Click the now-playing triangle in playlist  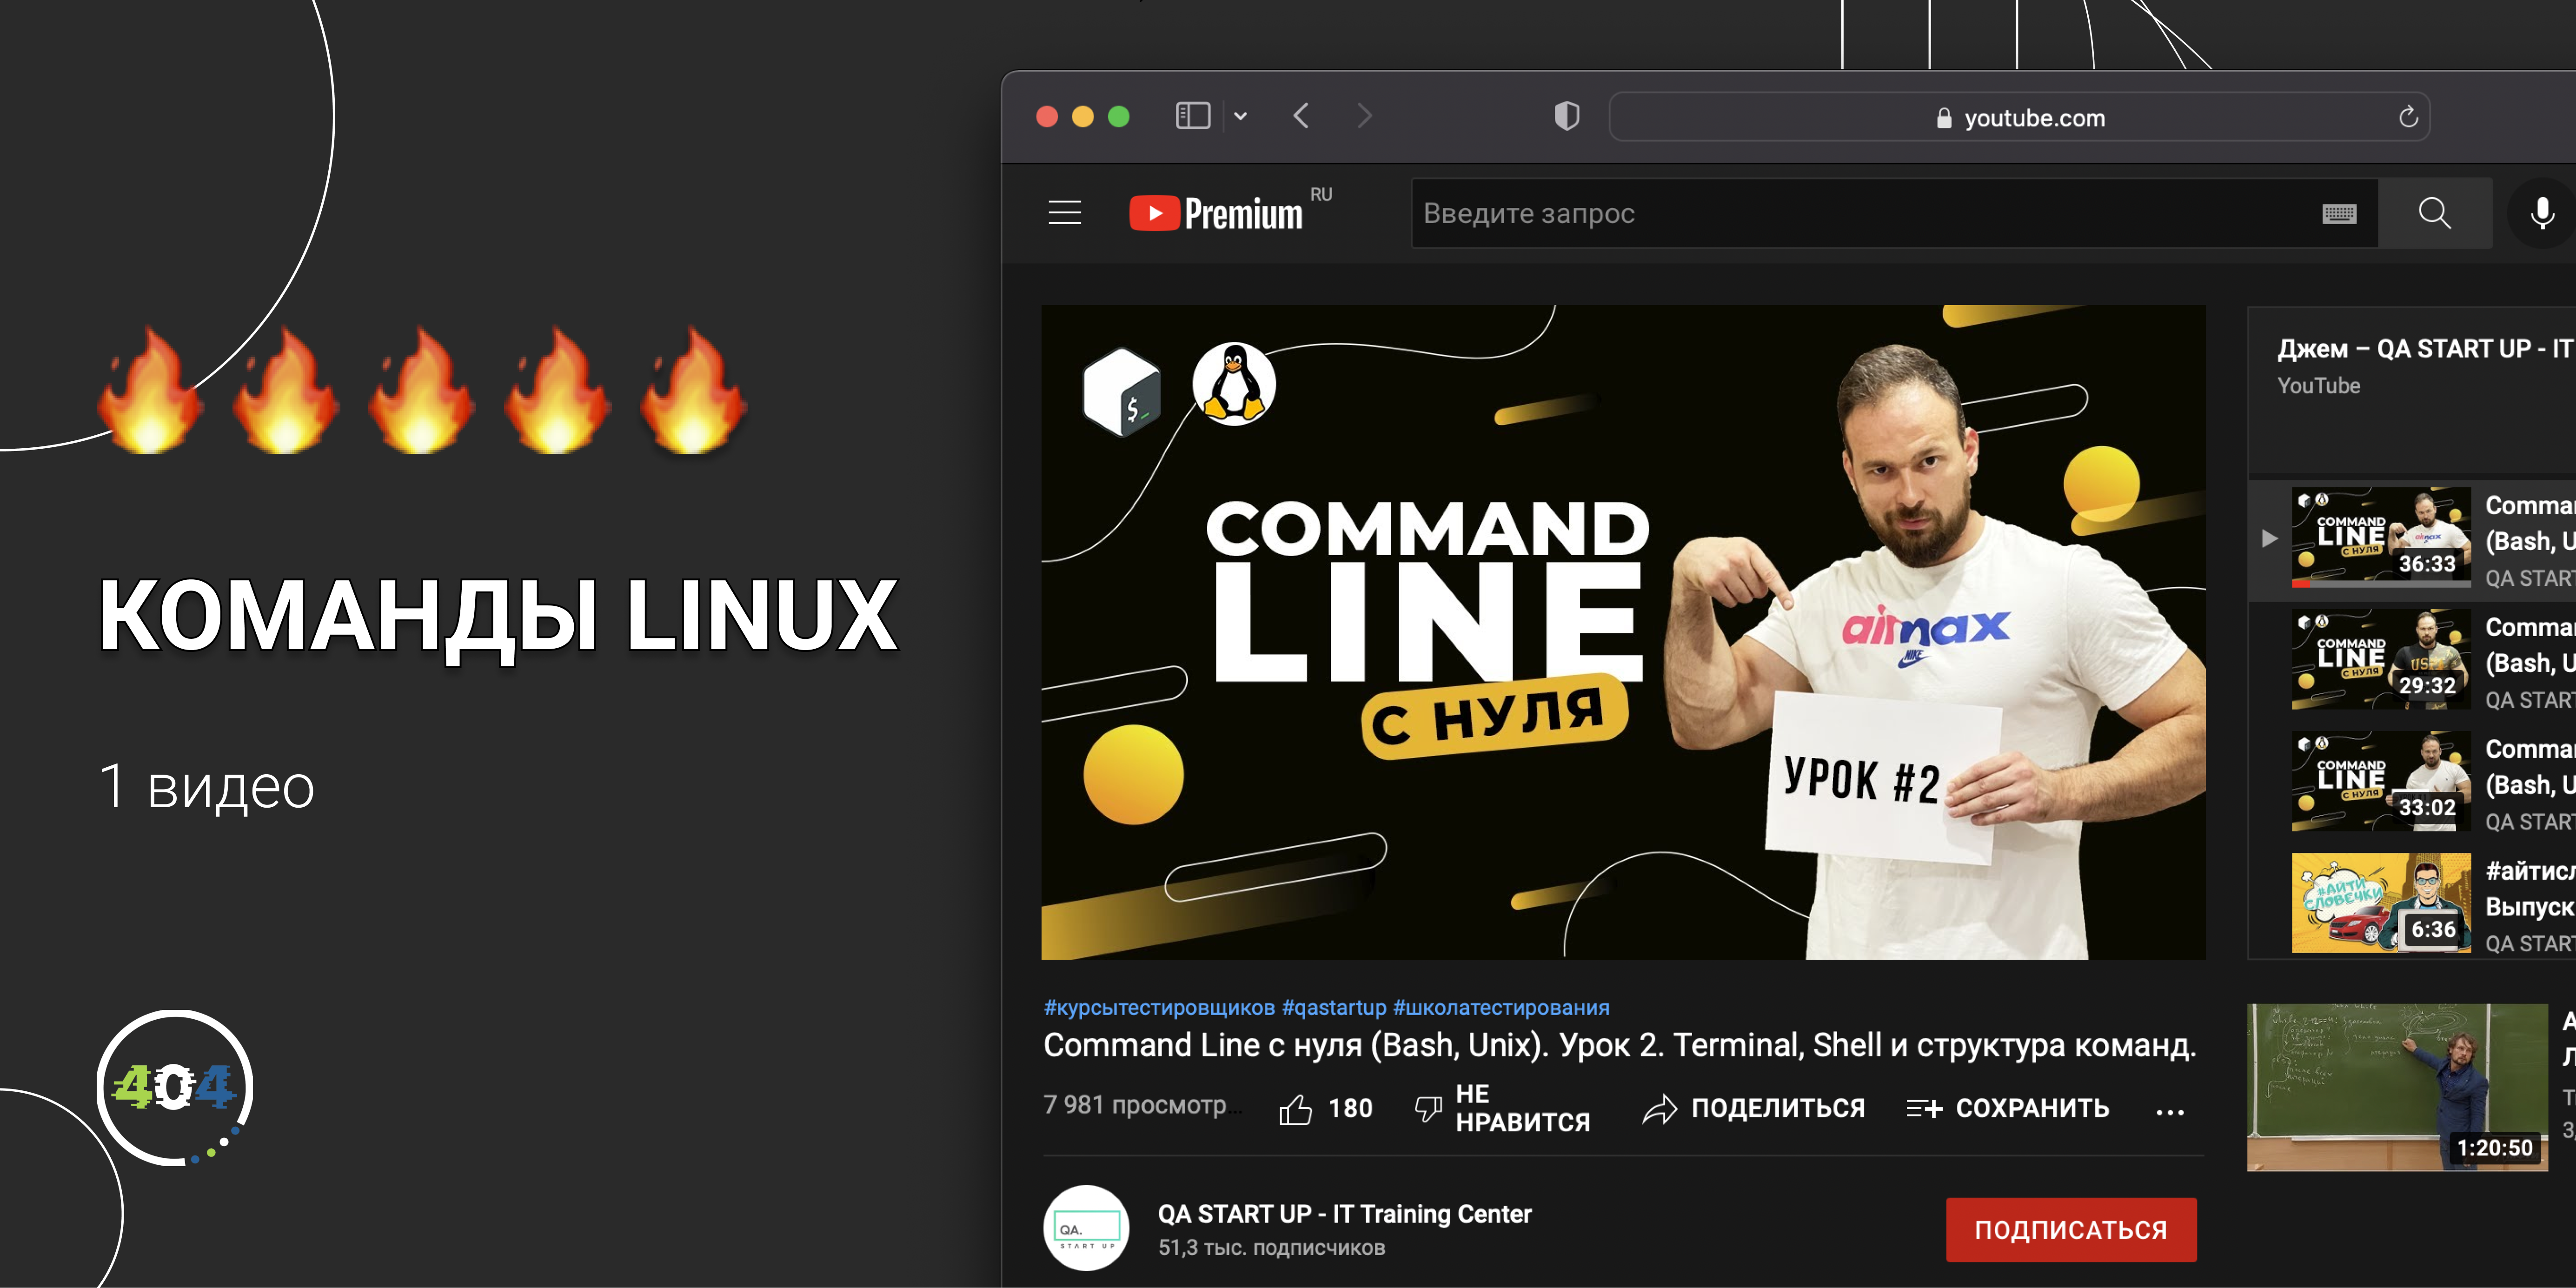(2269, 538)
